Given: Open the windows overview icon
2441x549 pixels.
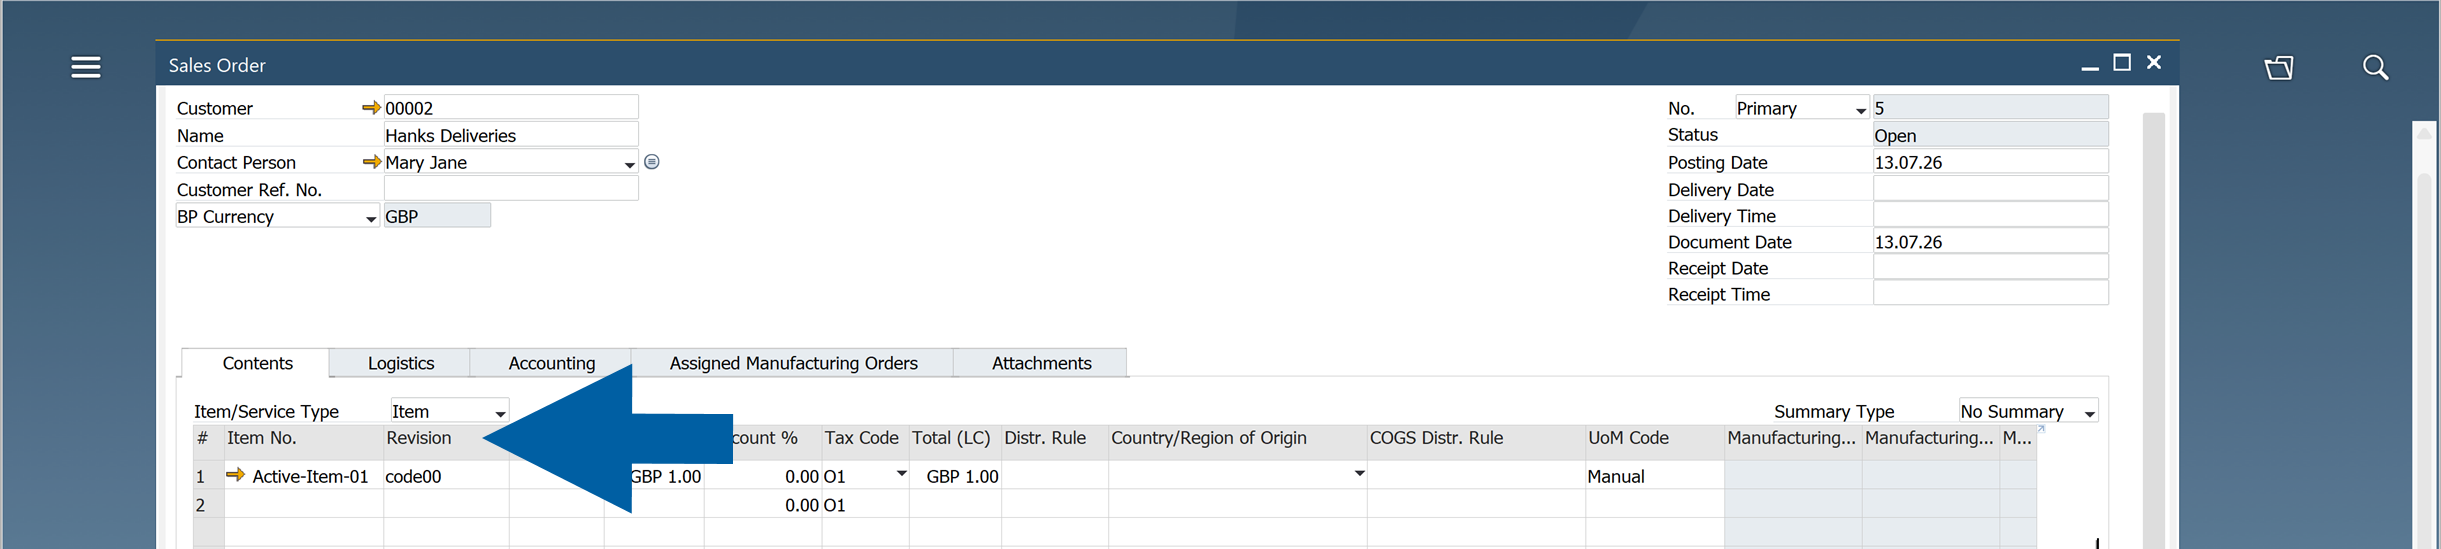Looking at the screenshot, I should point(2279,67).
